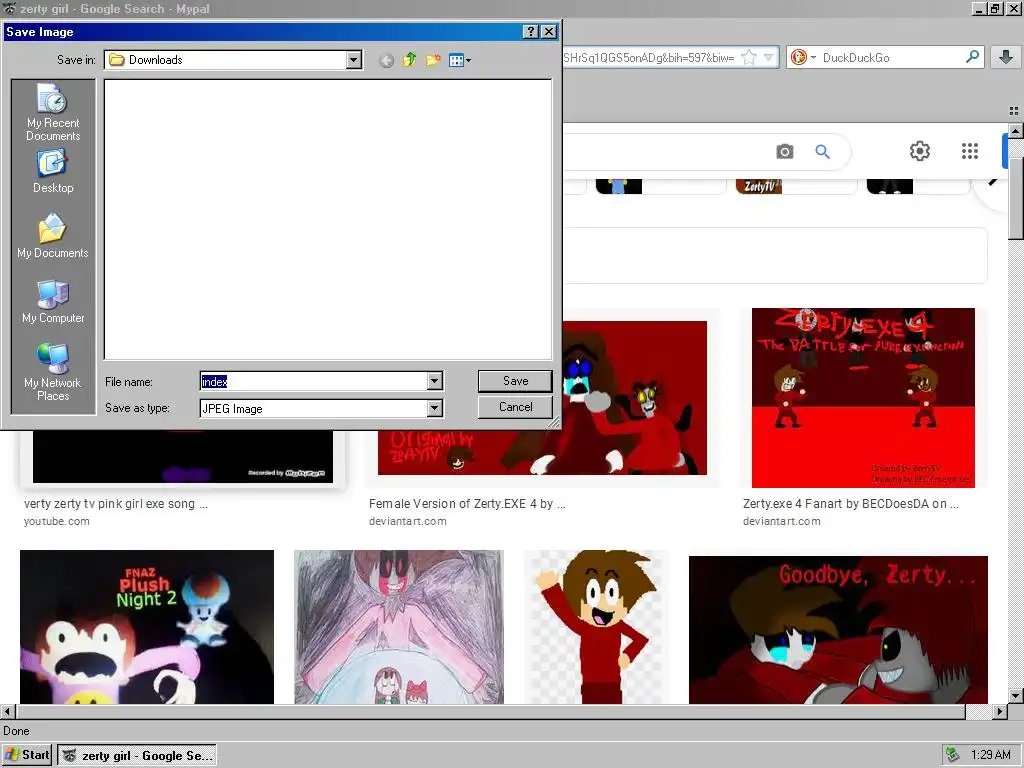Open the Google apps grid
This screenshot has height=768, width=1024.
click(970, 151)
